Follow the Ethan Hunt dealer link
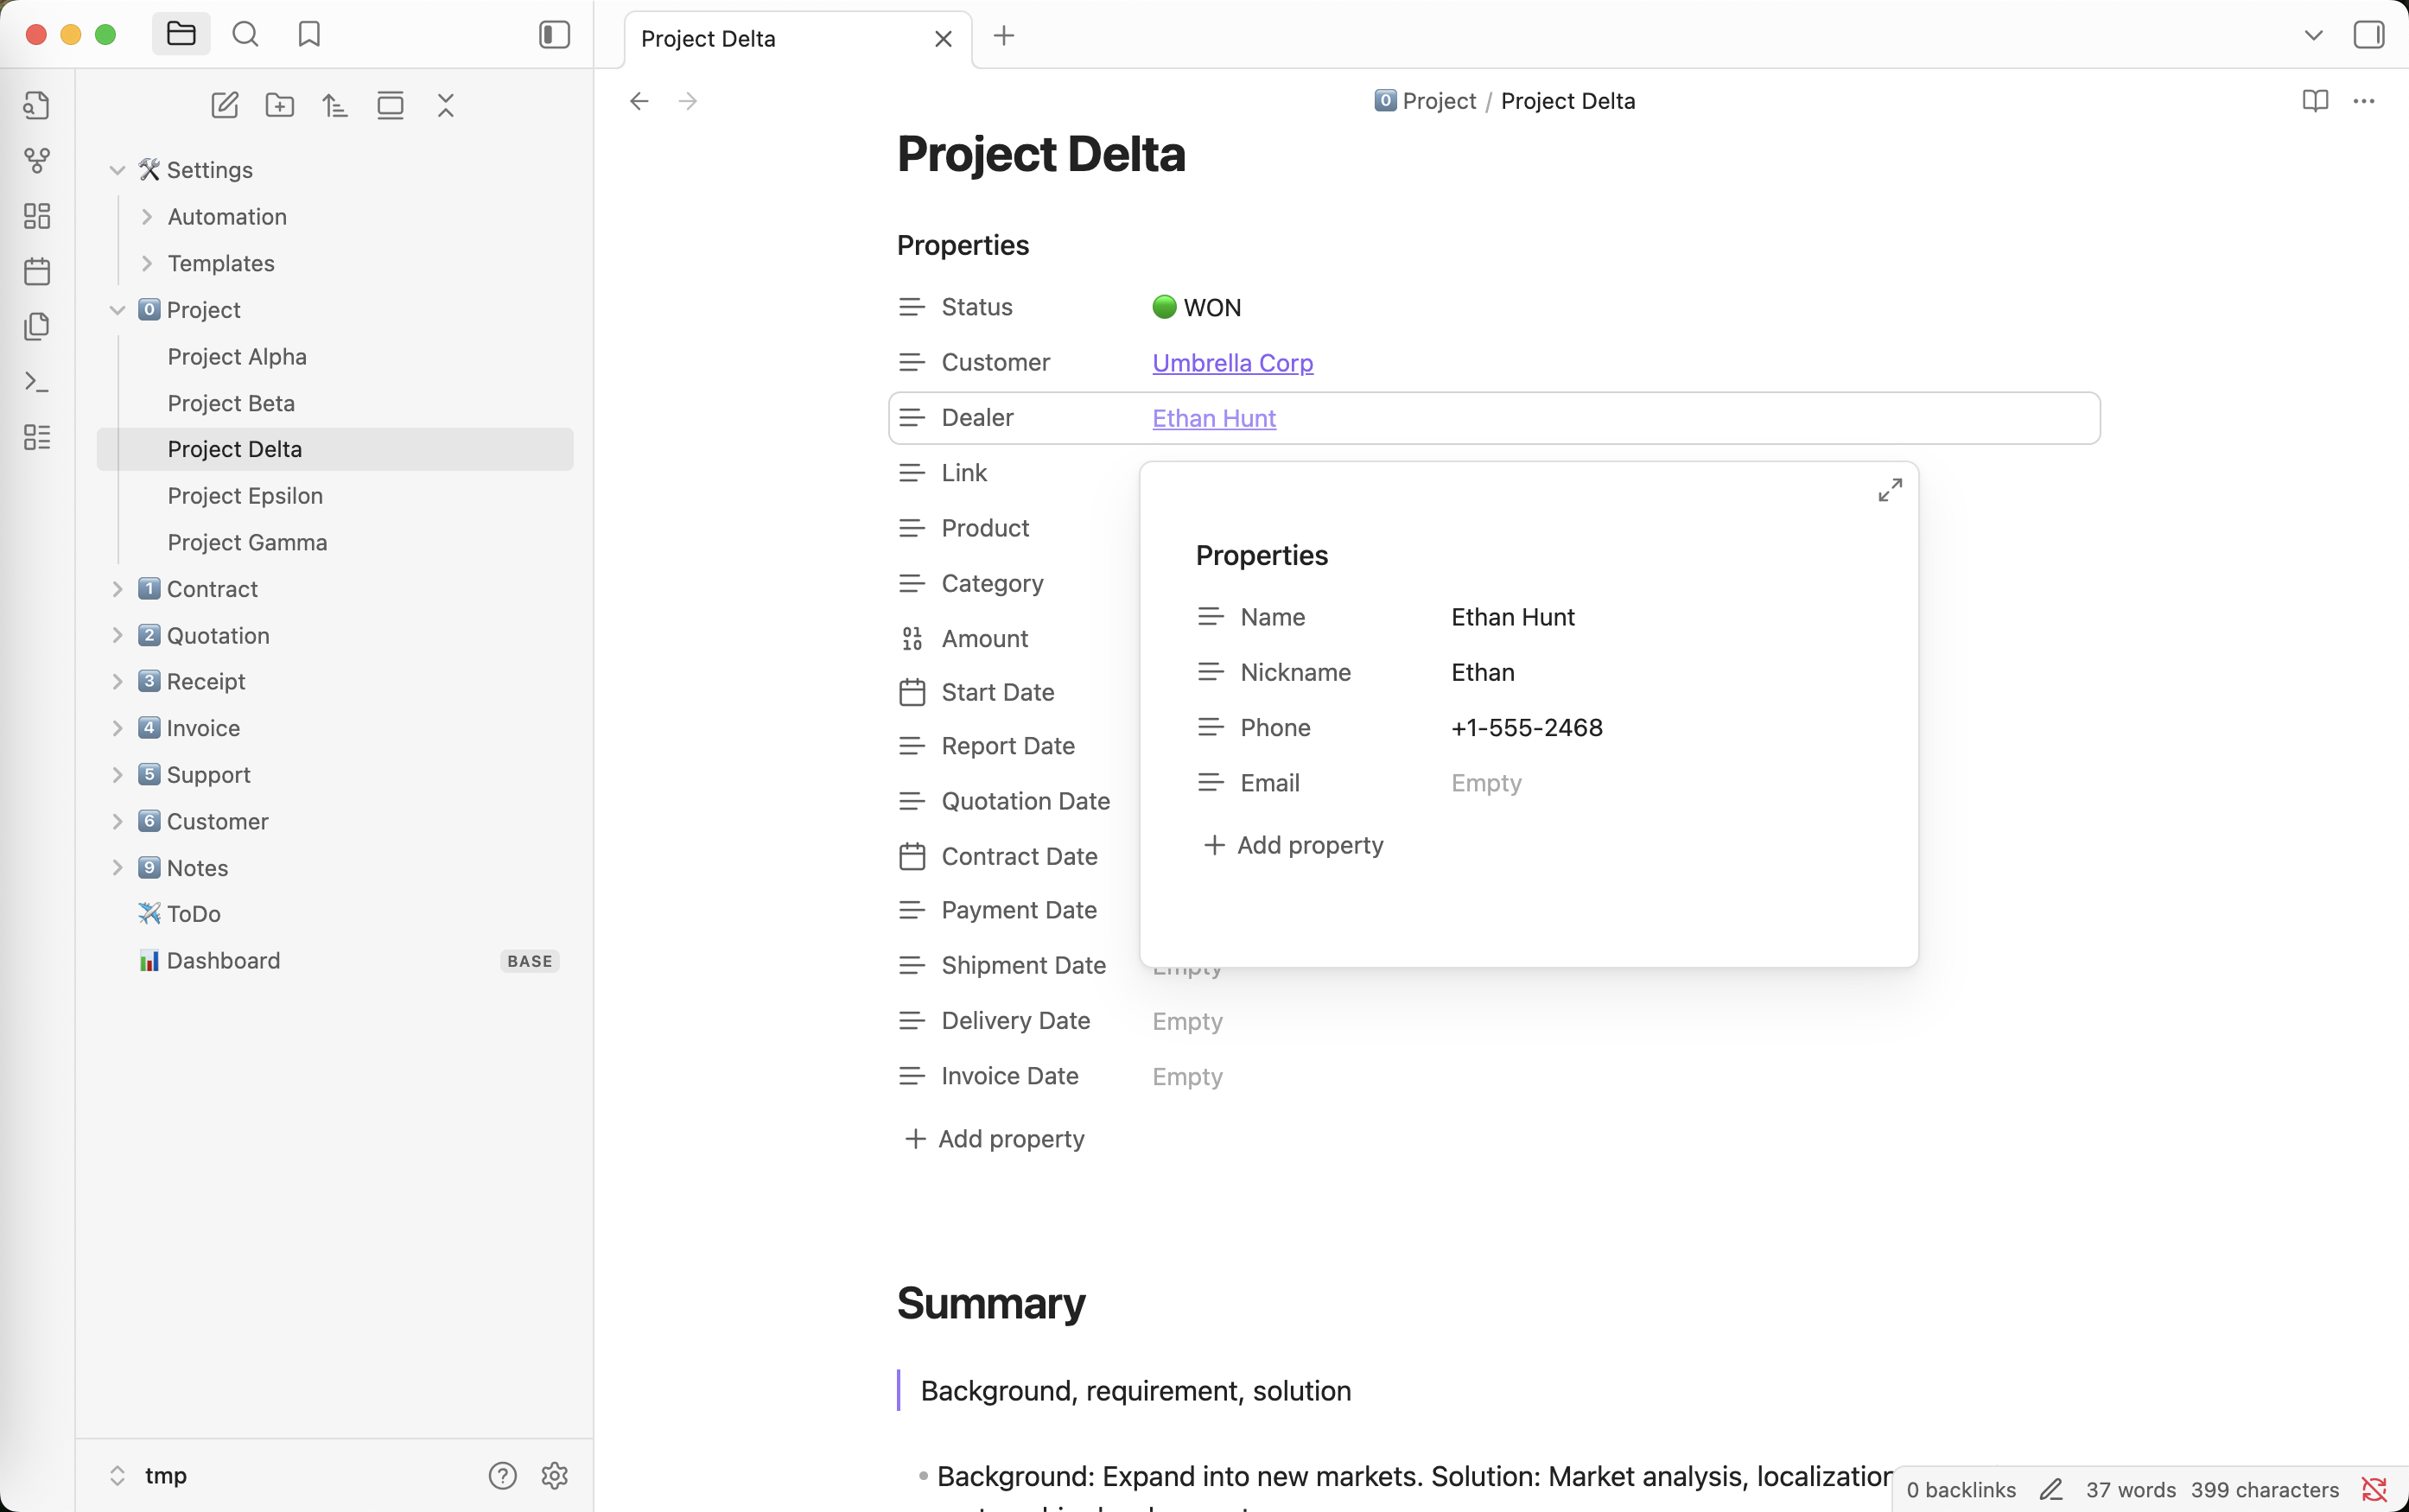This screenshot has height=1512, width=2409. coord(1214,418)
